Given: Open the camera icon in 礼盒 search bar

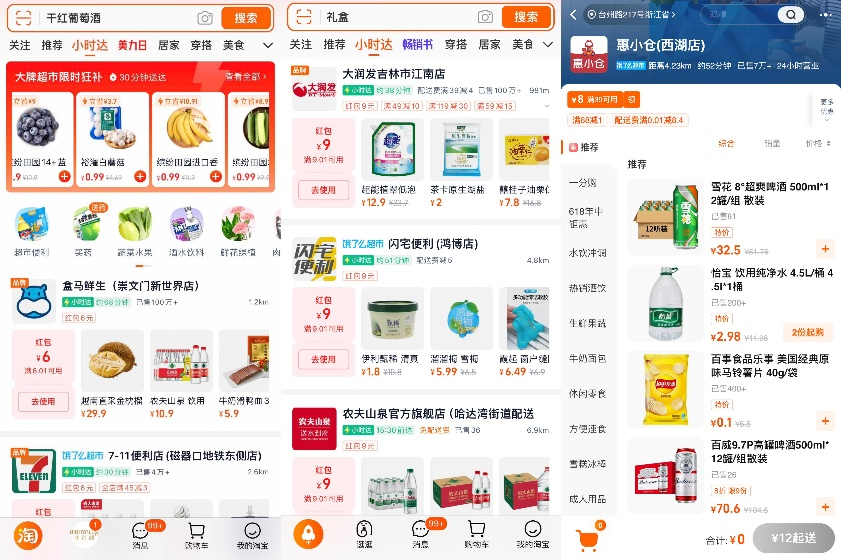Looking at the screenshot, I should (x=485, y=17).
